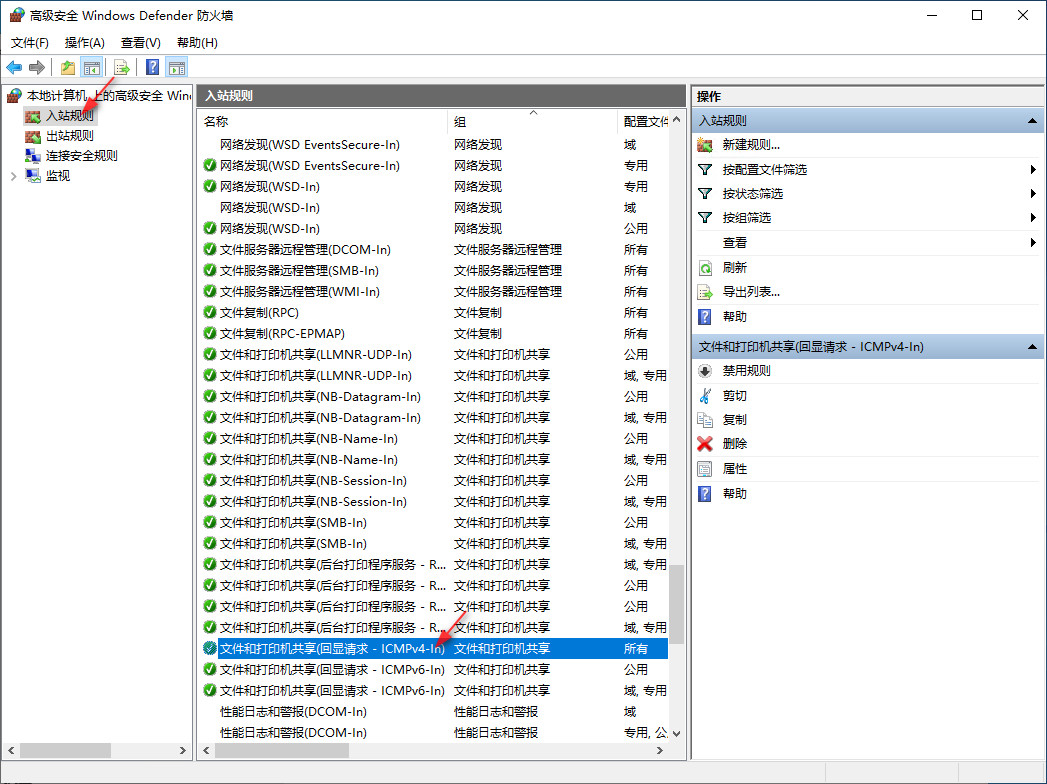Click green check icon of 文件复制(RPC) rule
Image resolution: width=1047 pixels, height=784 pixels.
[x=210, y=312]
